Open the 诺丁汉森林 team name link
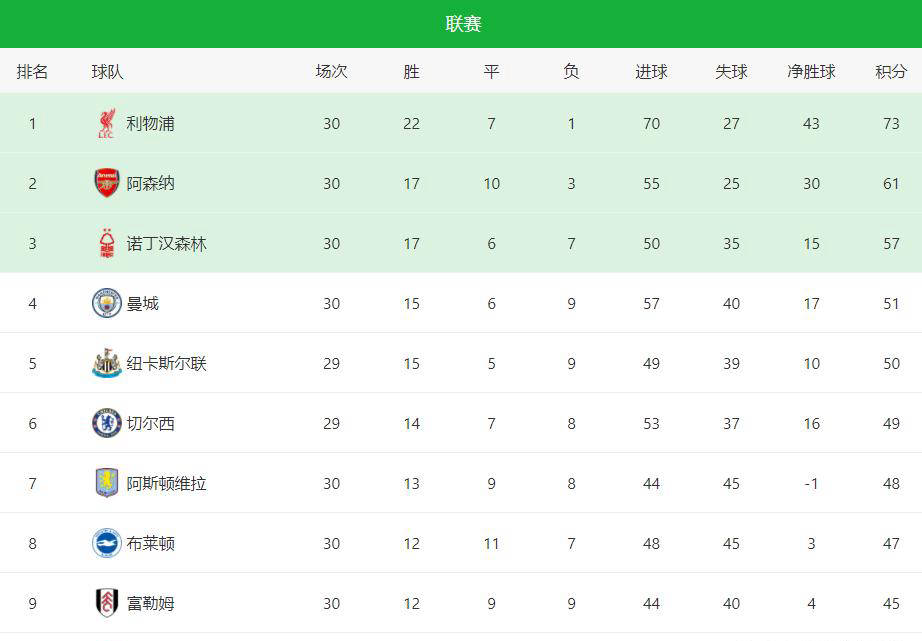The width and height of the screenshot is (922, 641). [x=166, y=244]
